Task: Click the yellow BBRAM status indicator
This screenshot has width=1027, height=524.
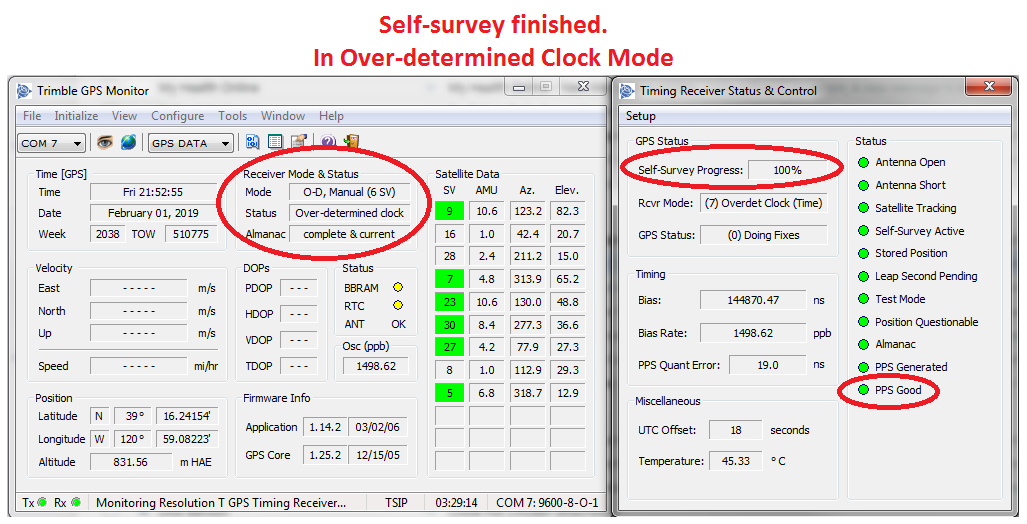Action: (x=398, y=287)
